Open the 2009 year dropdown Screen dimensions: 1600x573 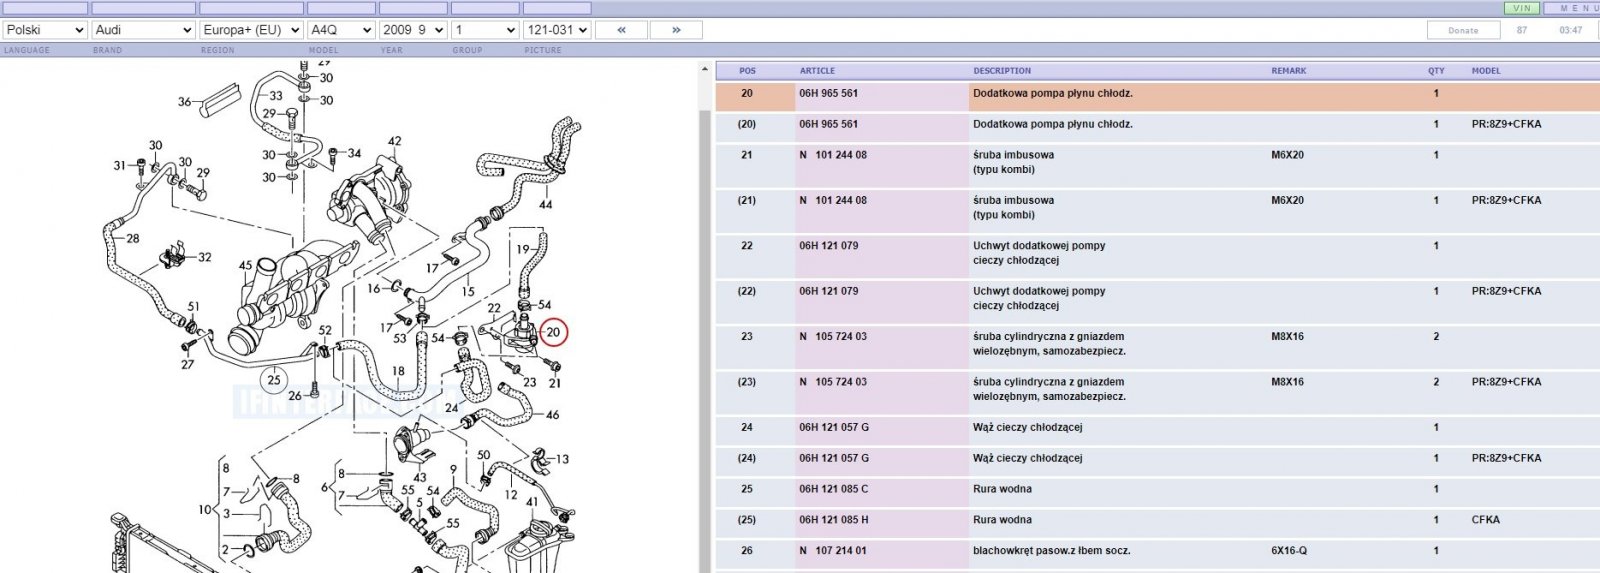(413, 30)
